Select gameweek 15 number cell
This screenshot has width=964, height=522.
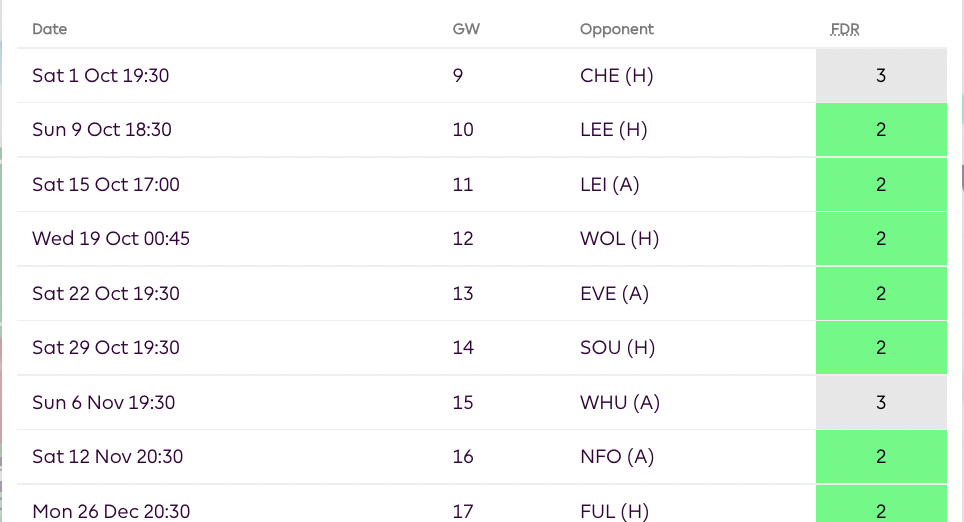pyautogui.click(x=463, y=402)
